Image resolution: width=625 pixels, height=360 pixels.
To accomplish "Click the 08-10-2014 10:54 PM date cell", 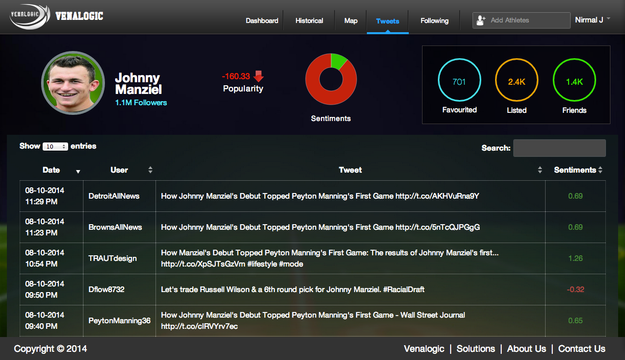I will pos(51,258).
